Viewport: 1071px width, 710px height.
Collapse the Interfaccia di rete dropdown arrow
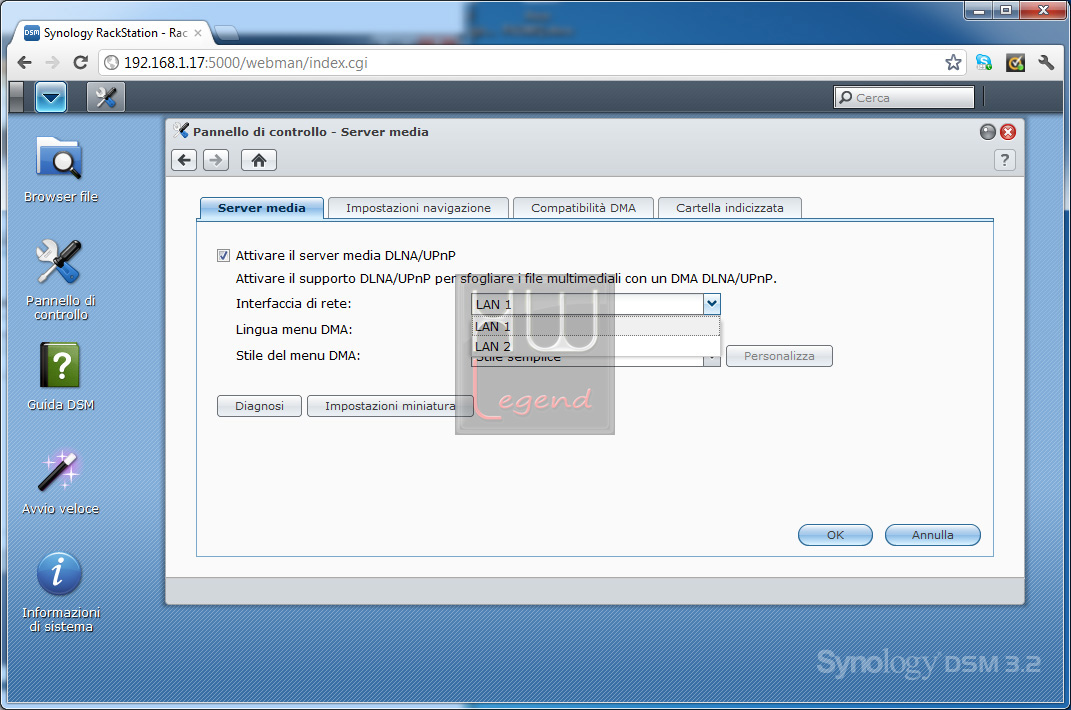click(x=712, y=303)
